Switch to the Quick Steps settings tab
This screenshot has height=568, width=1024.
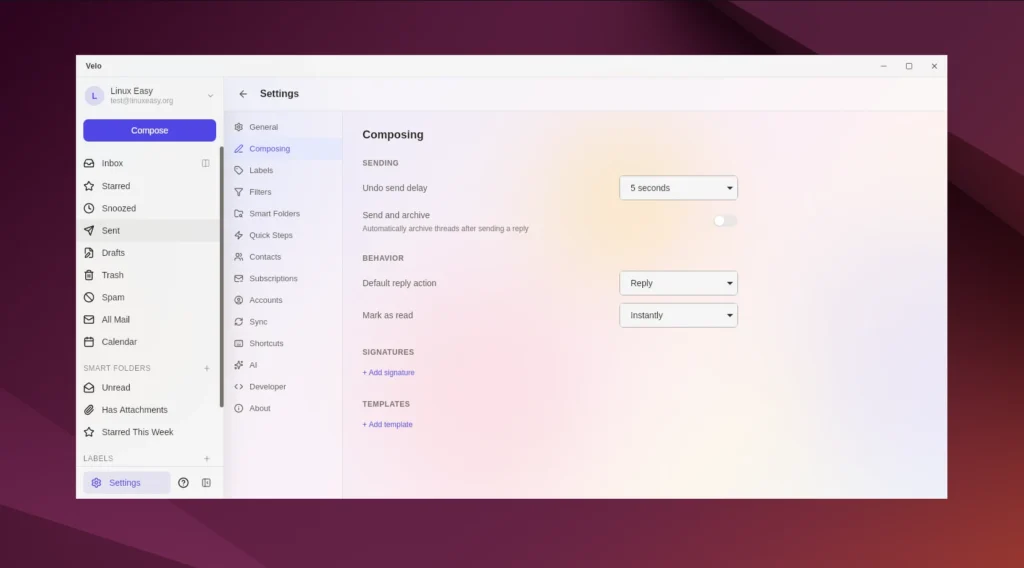270,235
